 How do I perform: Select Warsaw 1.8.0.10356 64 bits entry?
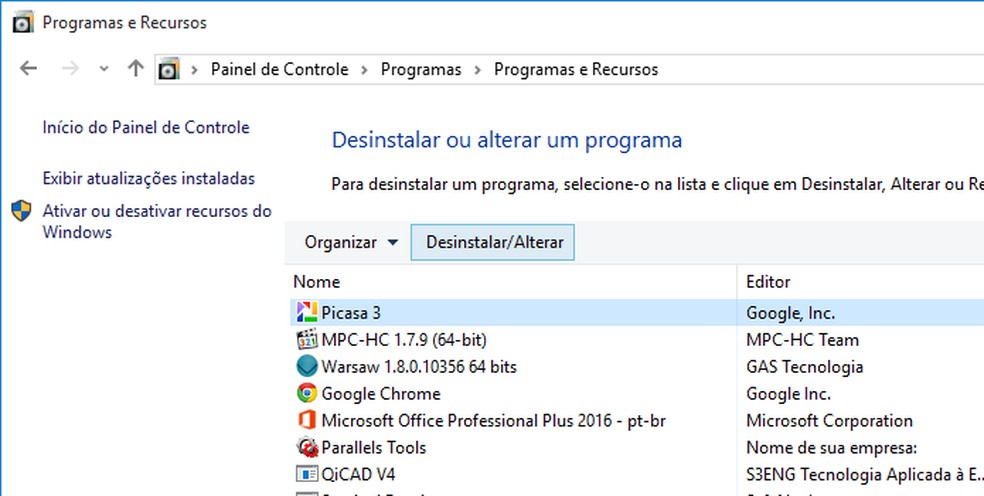(419, 366)
